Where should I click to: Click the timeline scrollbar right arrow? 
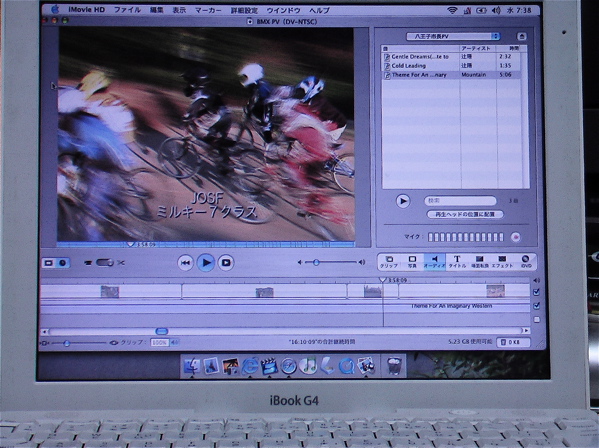pos(526,331)
